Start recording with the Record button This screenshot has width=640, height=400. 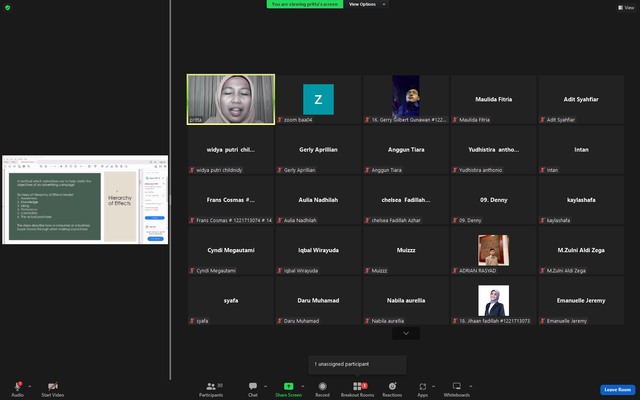322,389
